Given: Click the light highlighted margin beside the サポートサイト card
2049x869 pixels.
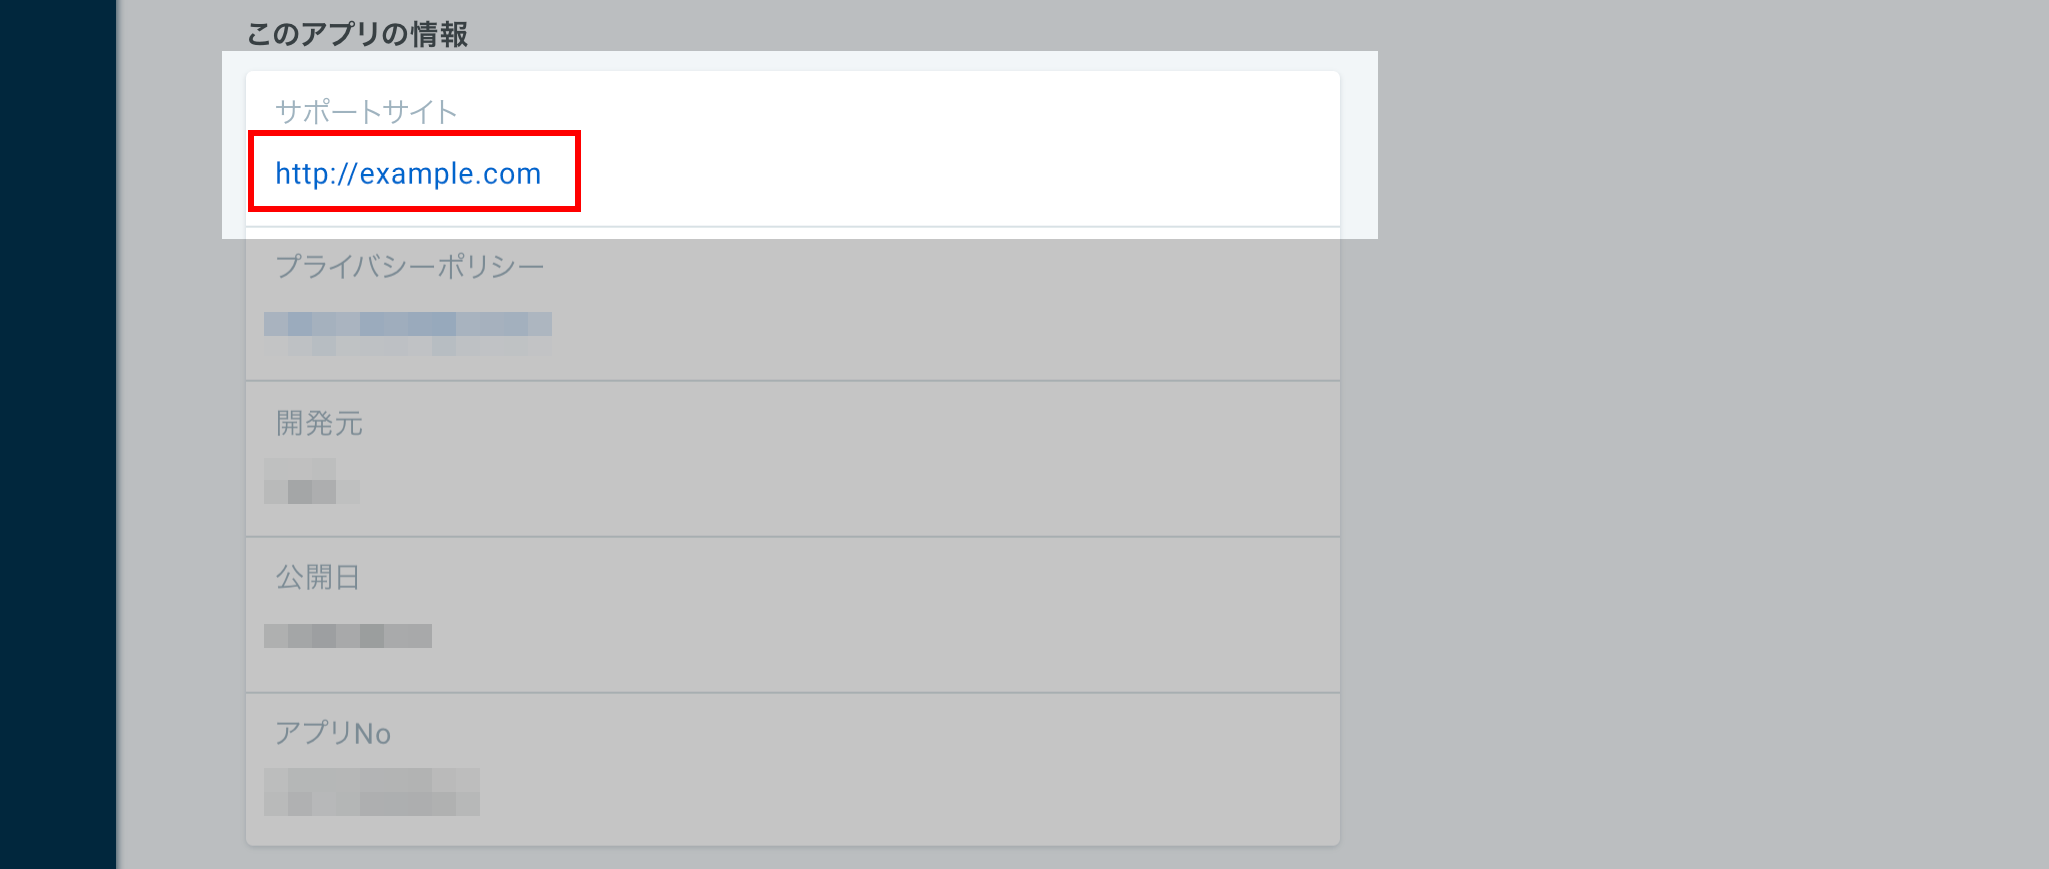Looking at the screenshot, I should (x=1359, y=145).
